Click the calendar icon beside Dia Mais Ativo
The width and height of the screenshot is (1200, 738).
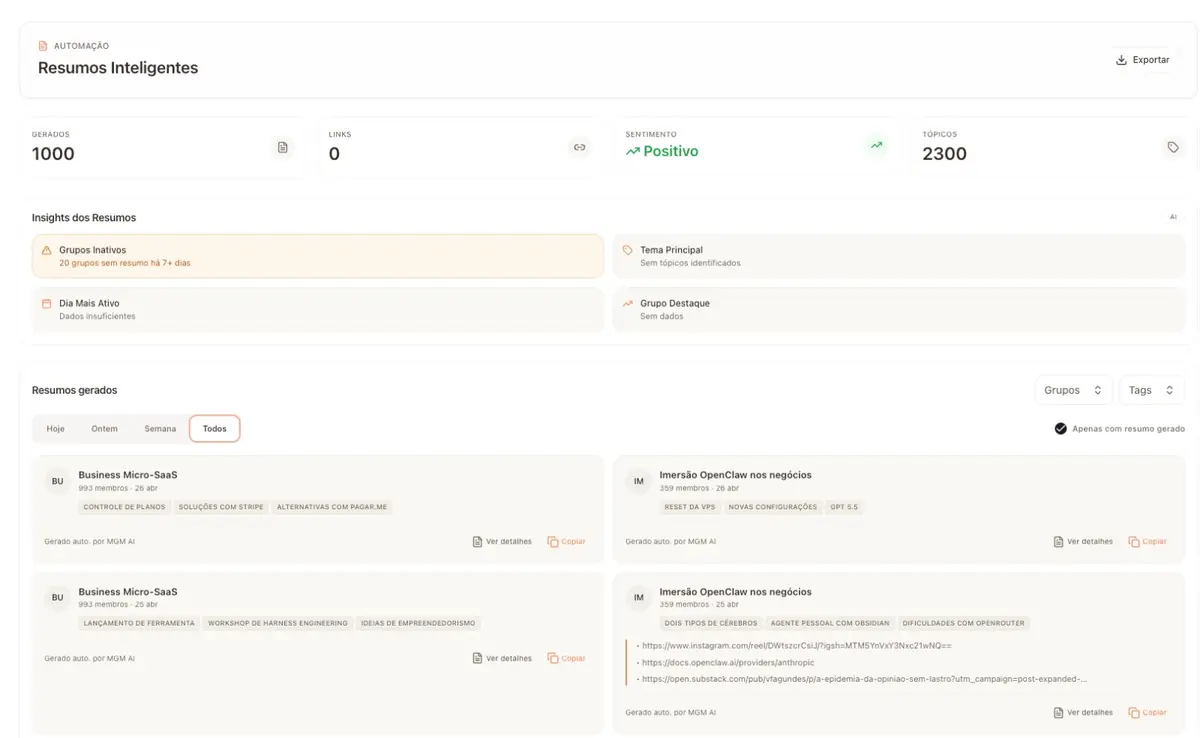coord(46,303)
